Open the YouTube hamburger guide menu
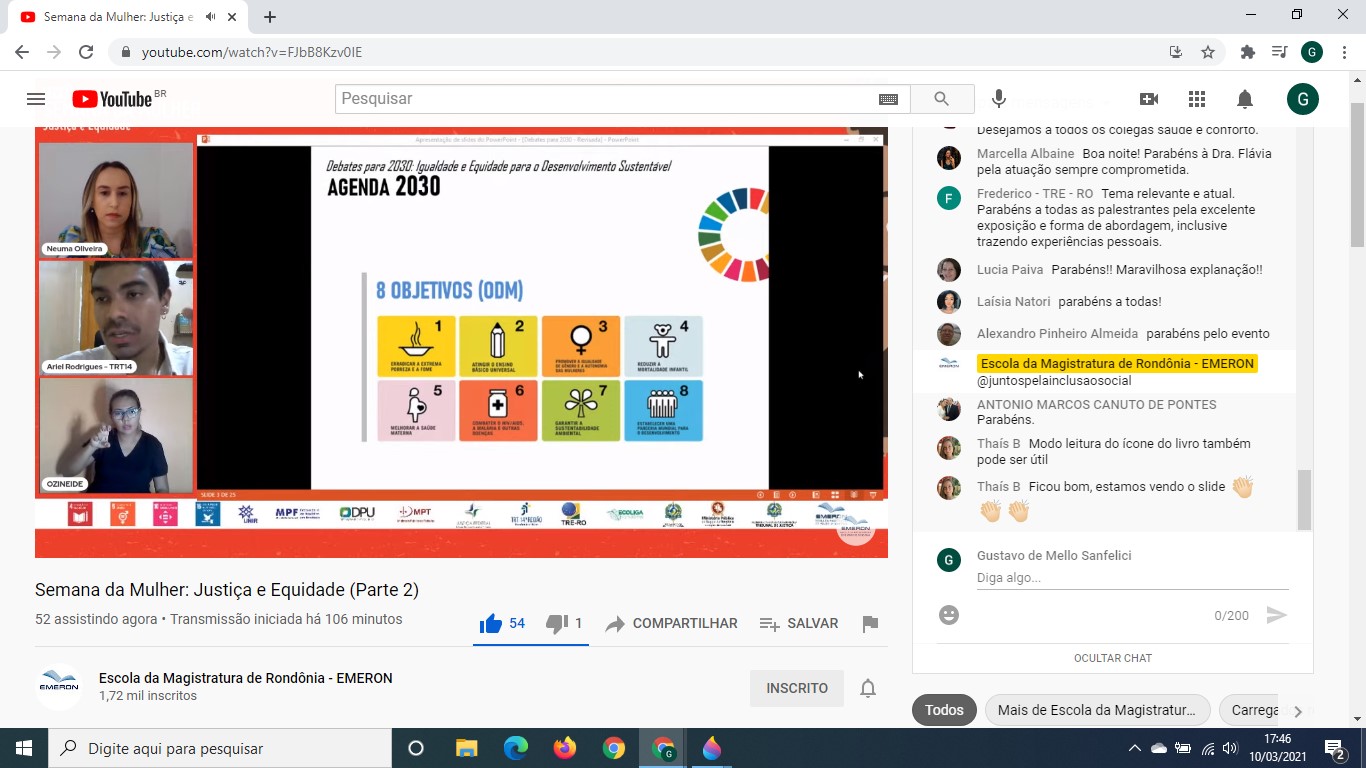 point(36,99)
